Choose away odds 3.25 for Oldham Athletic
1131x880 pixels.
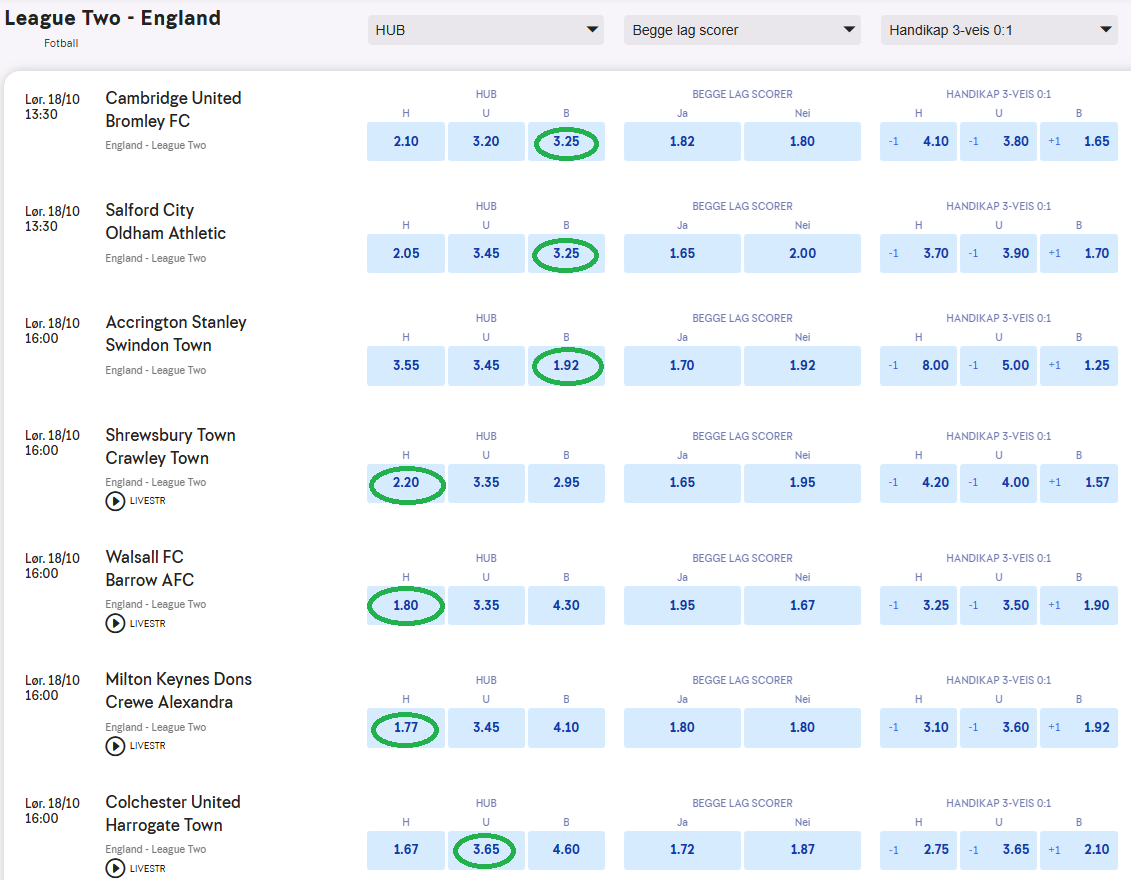coord(566,254)
